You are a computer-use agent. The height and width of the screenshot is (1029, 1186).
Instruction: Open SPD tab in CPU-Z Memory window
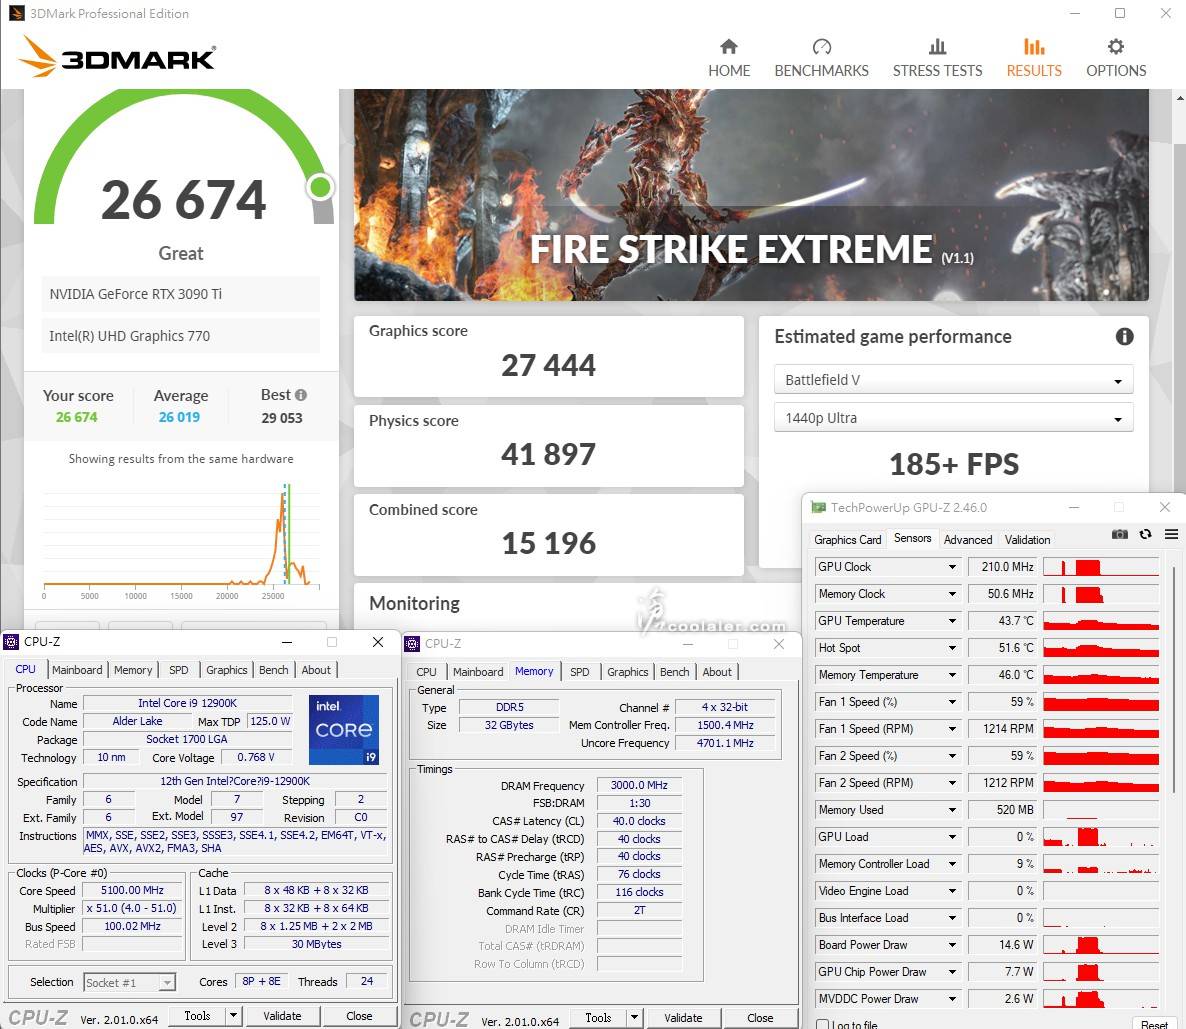coord(579,672)
